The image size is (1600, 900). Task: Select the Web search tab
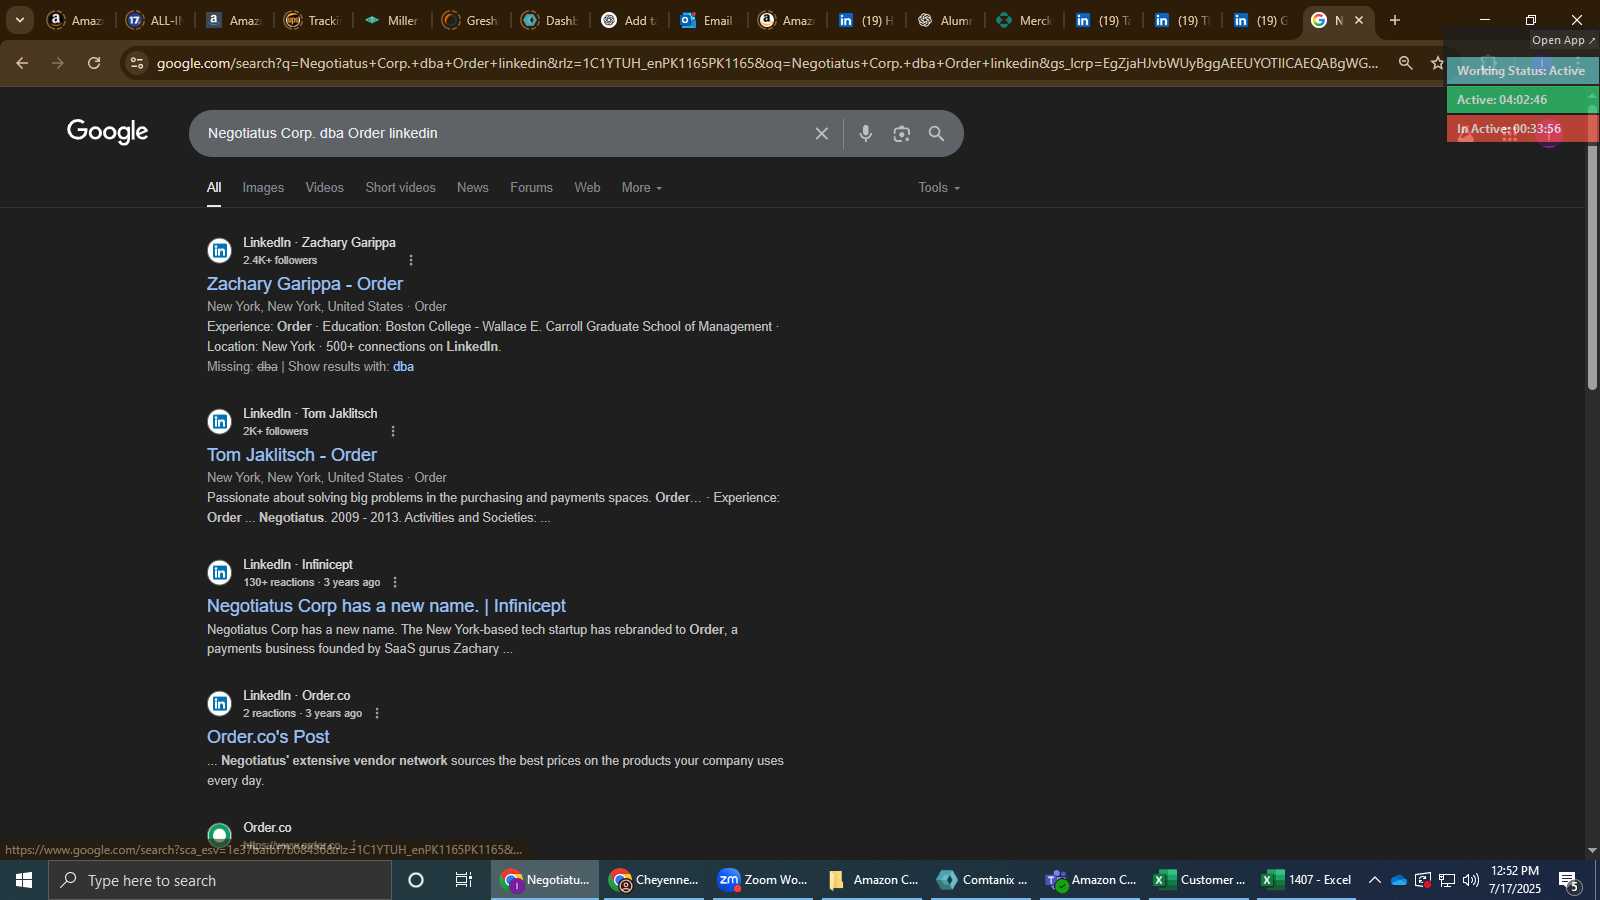[x=587, y=188]
